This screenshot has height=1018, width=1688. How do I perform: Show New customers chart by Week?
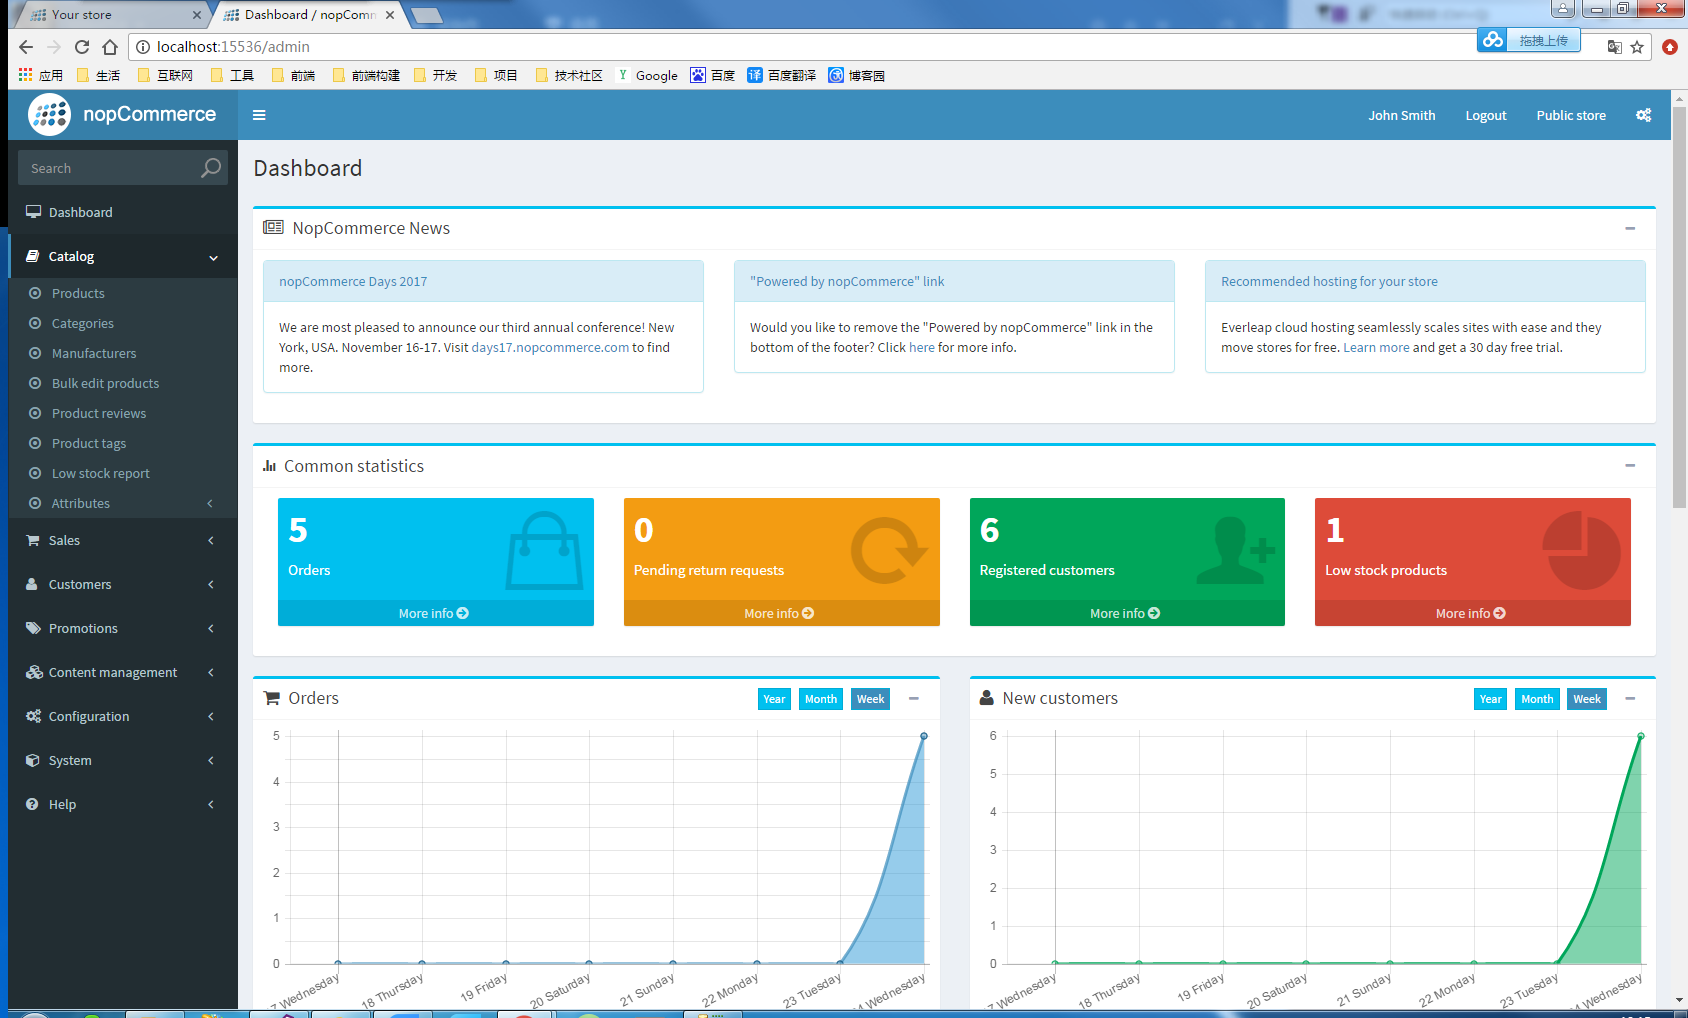pos(1586,699)
